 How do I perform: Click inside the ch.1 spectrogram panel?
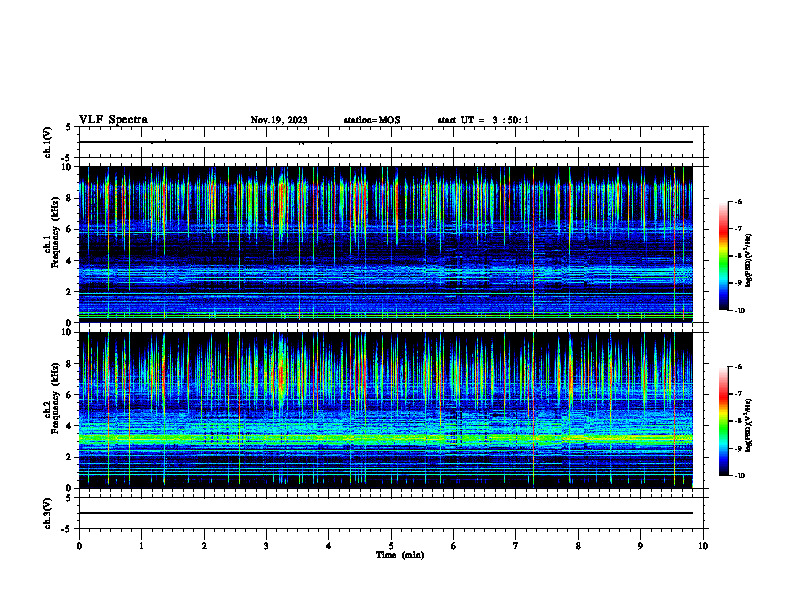click(x=386, y=244)
